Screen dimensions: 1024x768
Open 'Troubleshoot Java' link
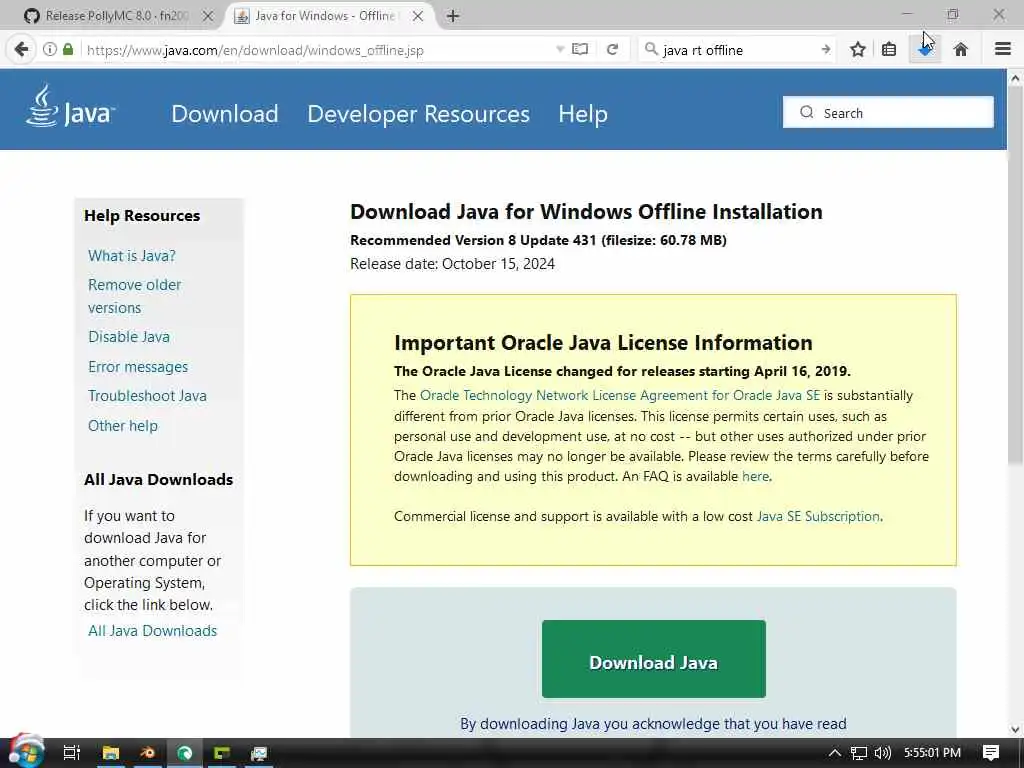click(147, 396)
